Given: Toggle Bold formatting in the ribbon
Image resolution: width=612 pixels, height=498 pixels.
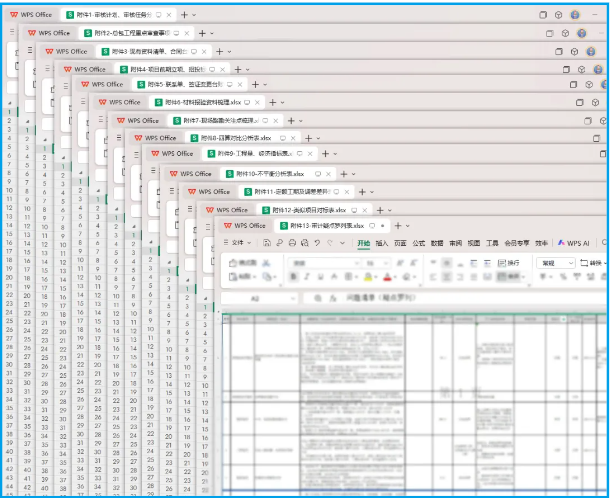Looking at the screenshot, I should click(x=295, y=277).
